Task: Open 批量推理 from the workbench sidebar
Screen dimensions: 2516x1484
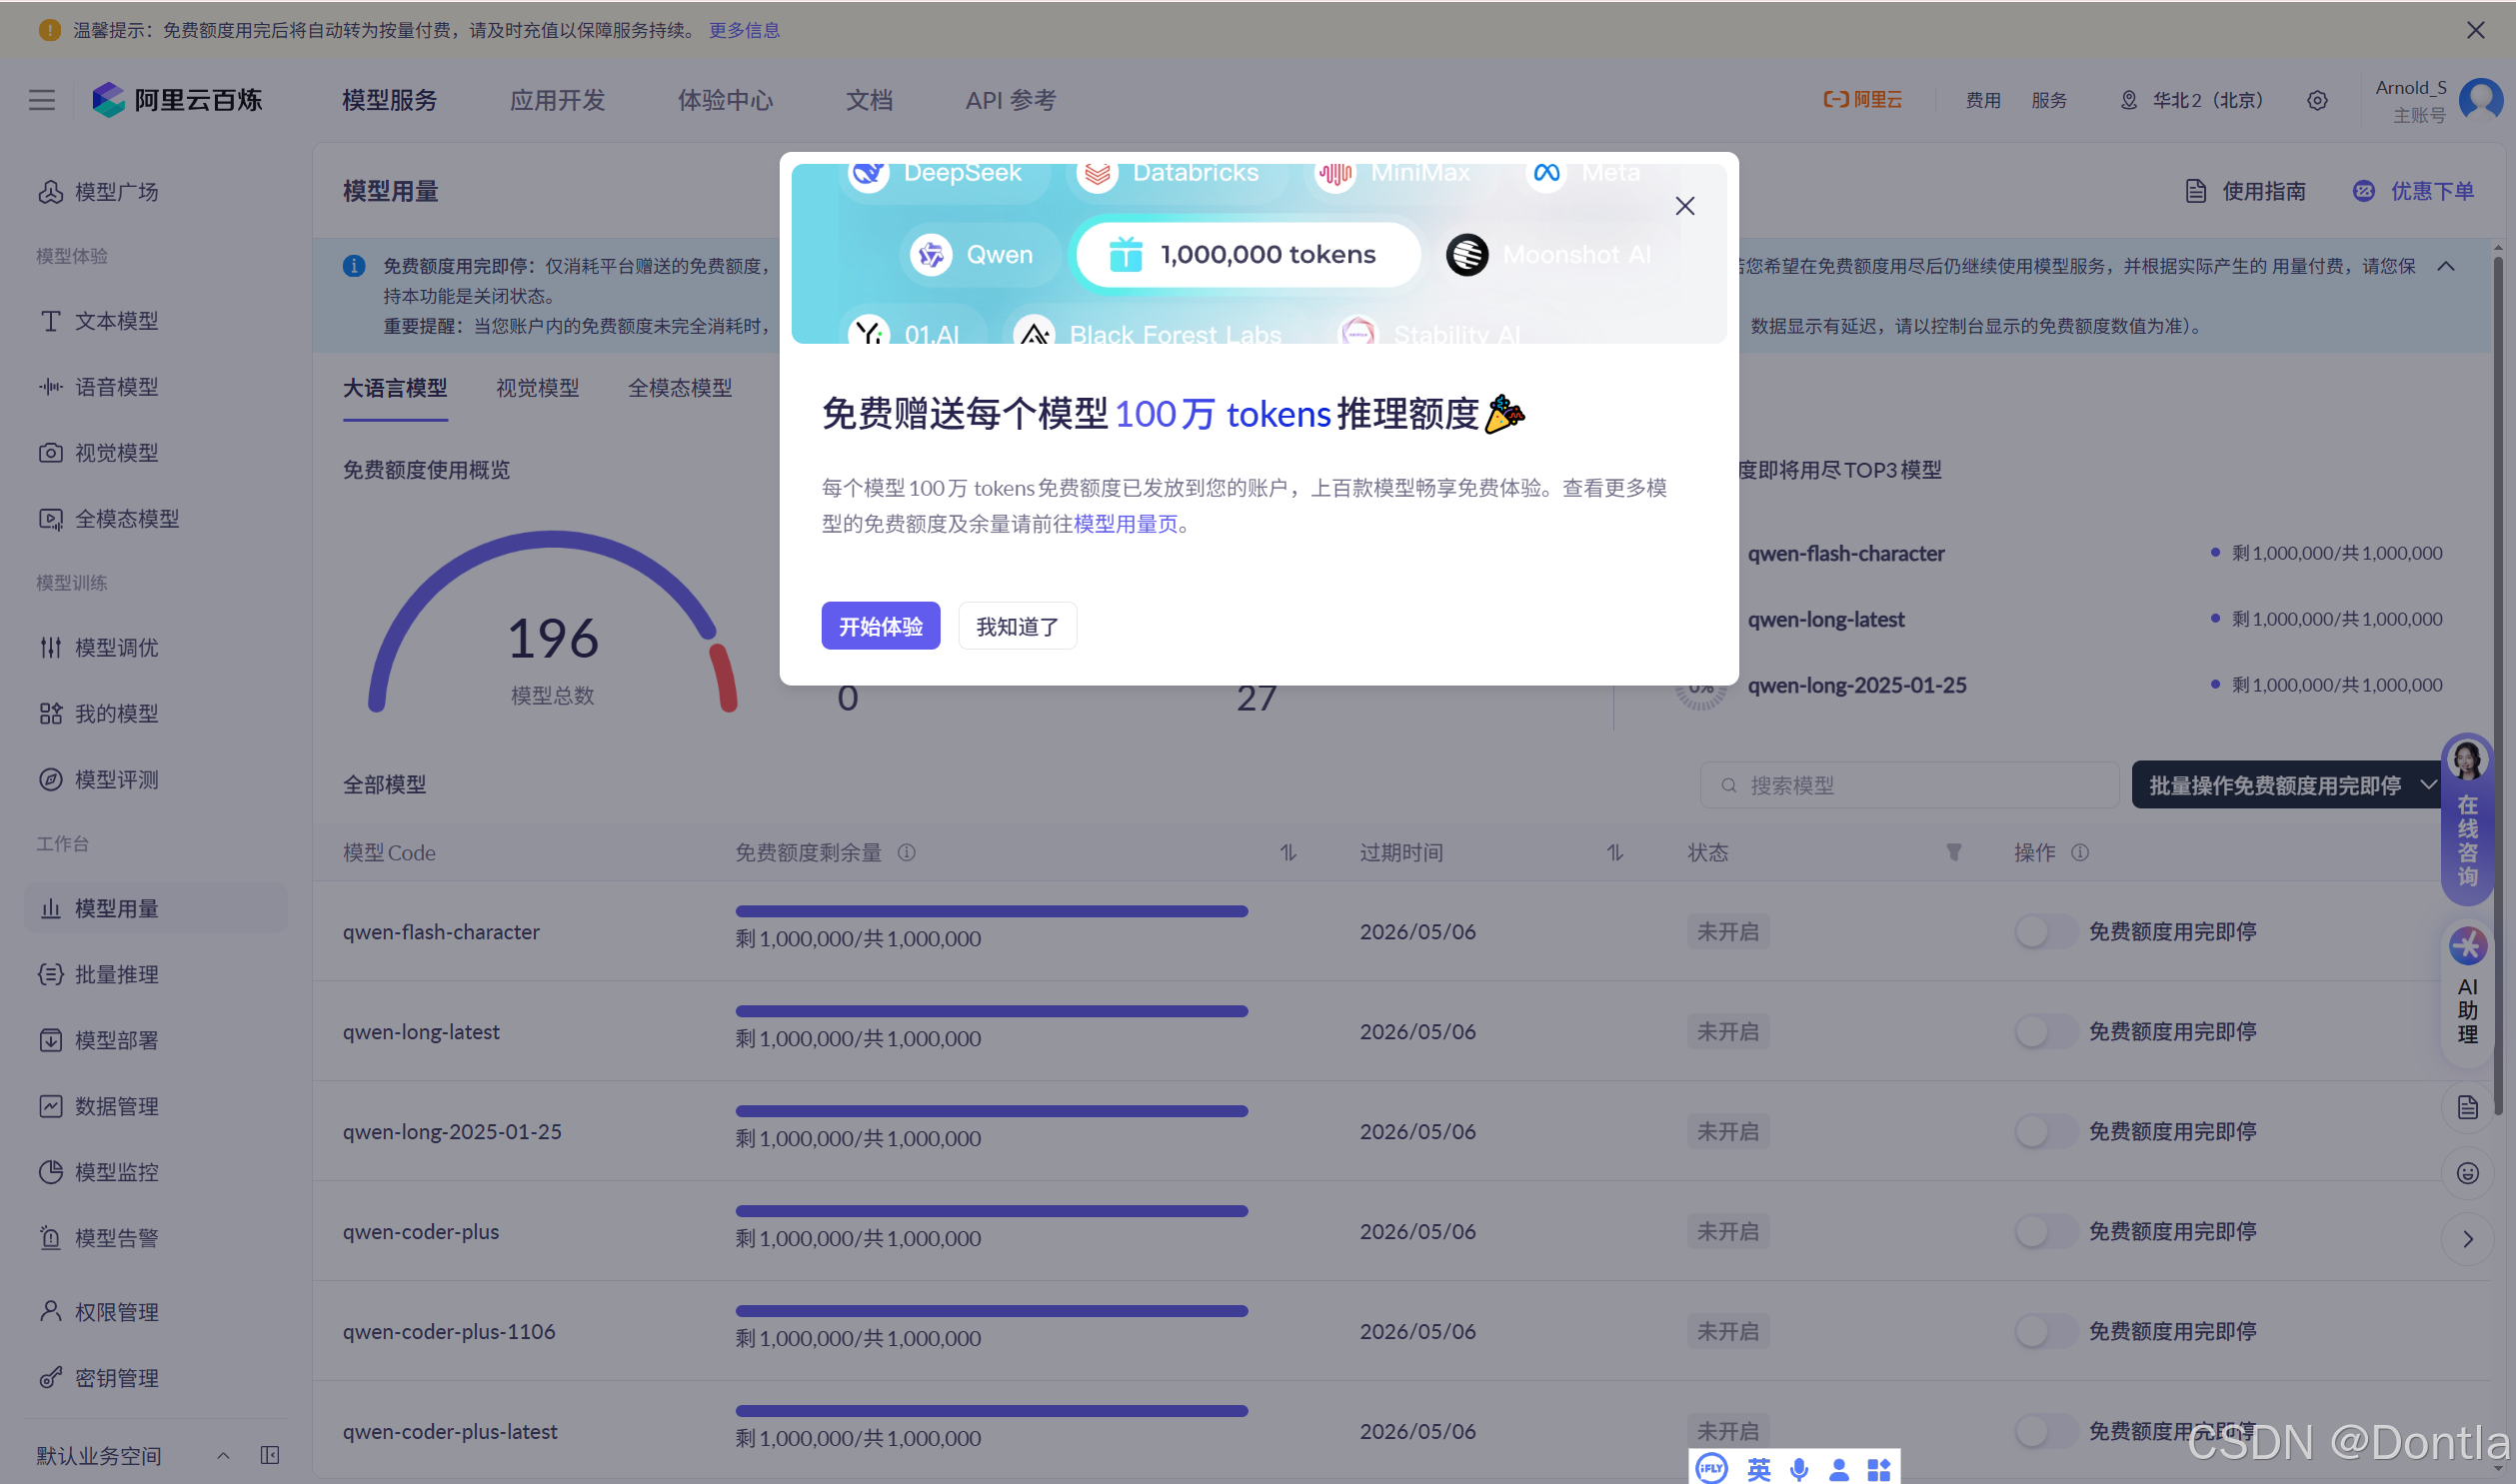Action: pos(116,974)
